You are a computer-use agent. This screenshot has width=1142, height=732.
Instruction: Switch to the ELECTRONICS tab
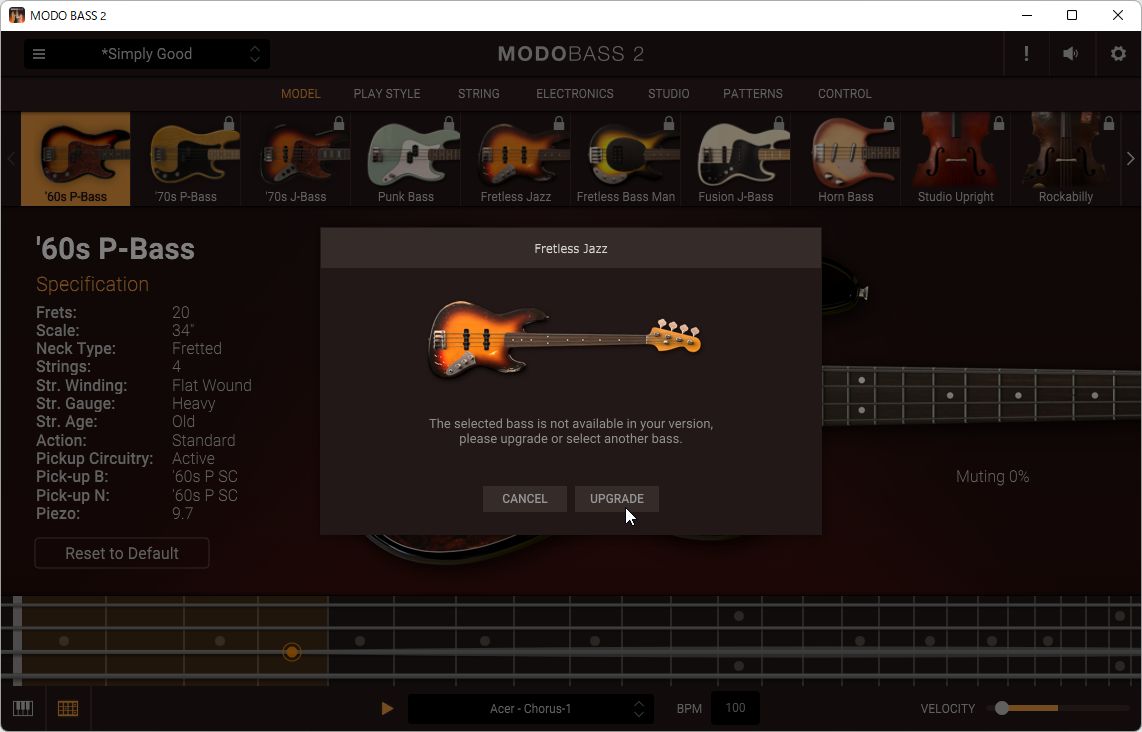click(574, 93)
